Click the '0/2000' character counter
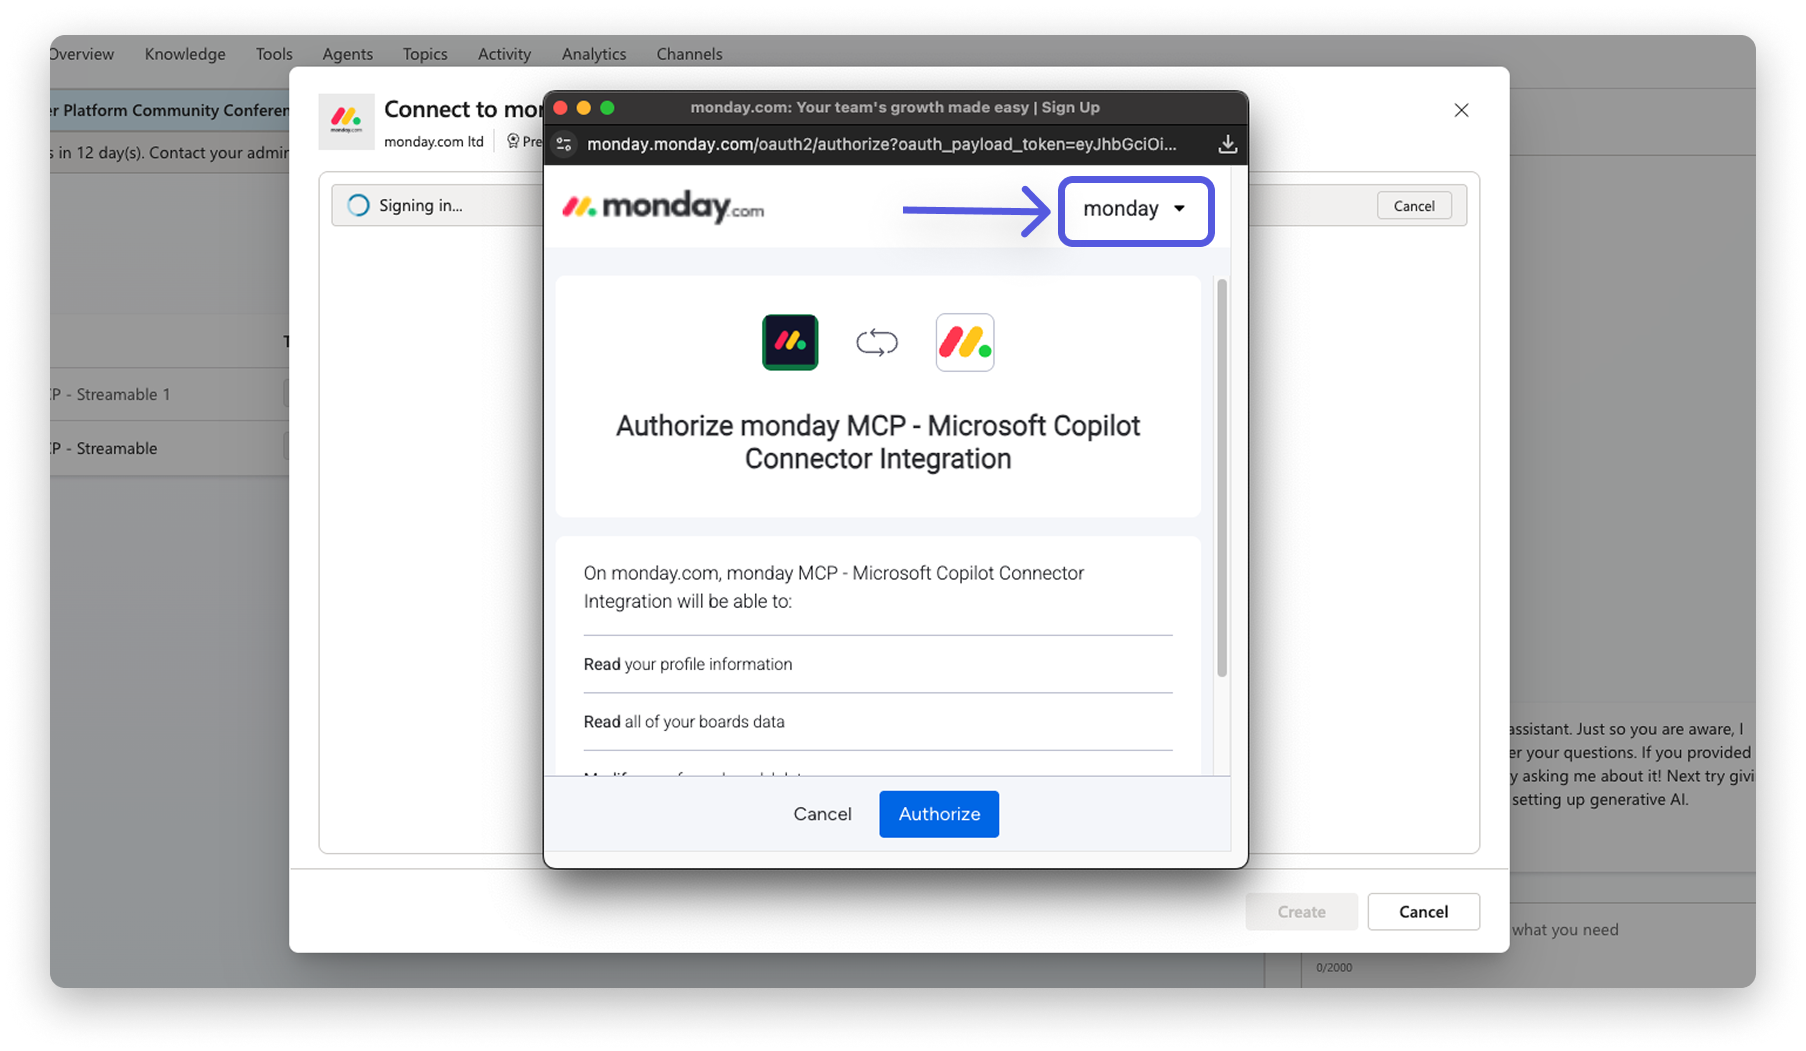Screen dimensions: 1806x1051 coord(1334,968)
